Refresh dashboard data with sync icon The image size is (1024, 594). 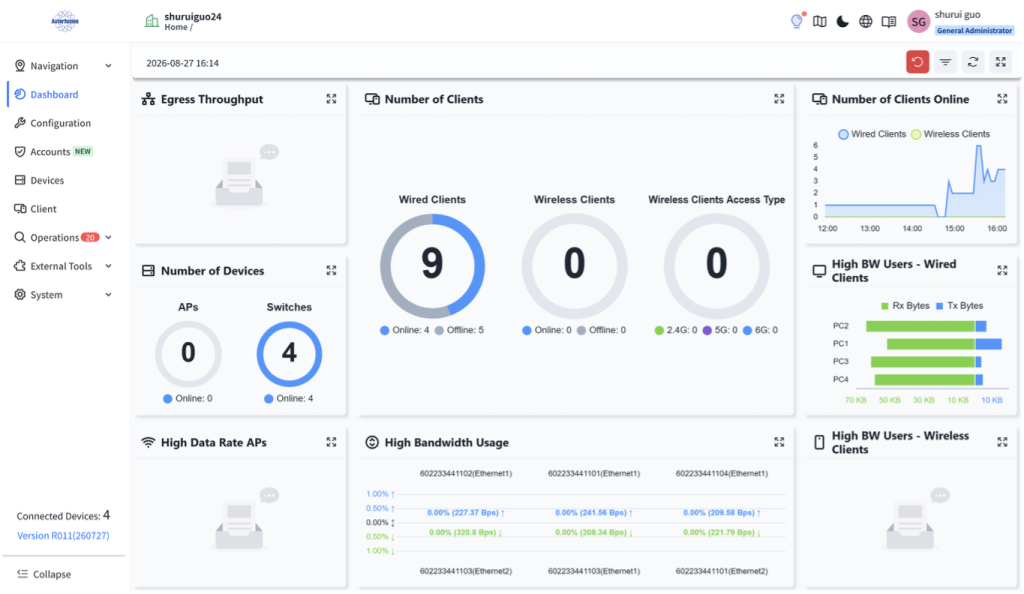coord(973,62)
